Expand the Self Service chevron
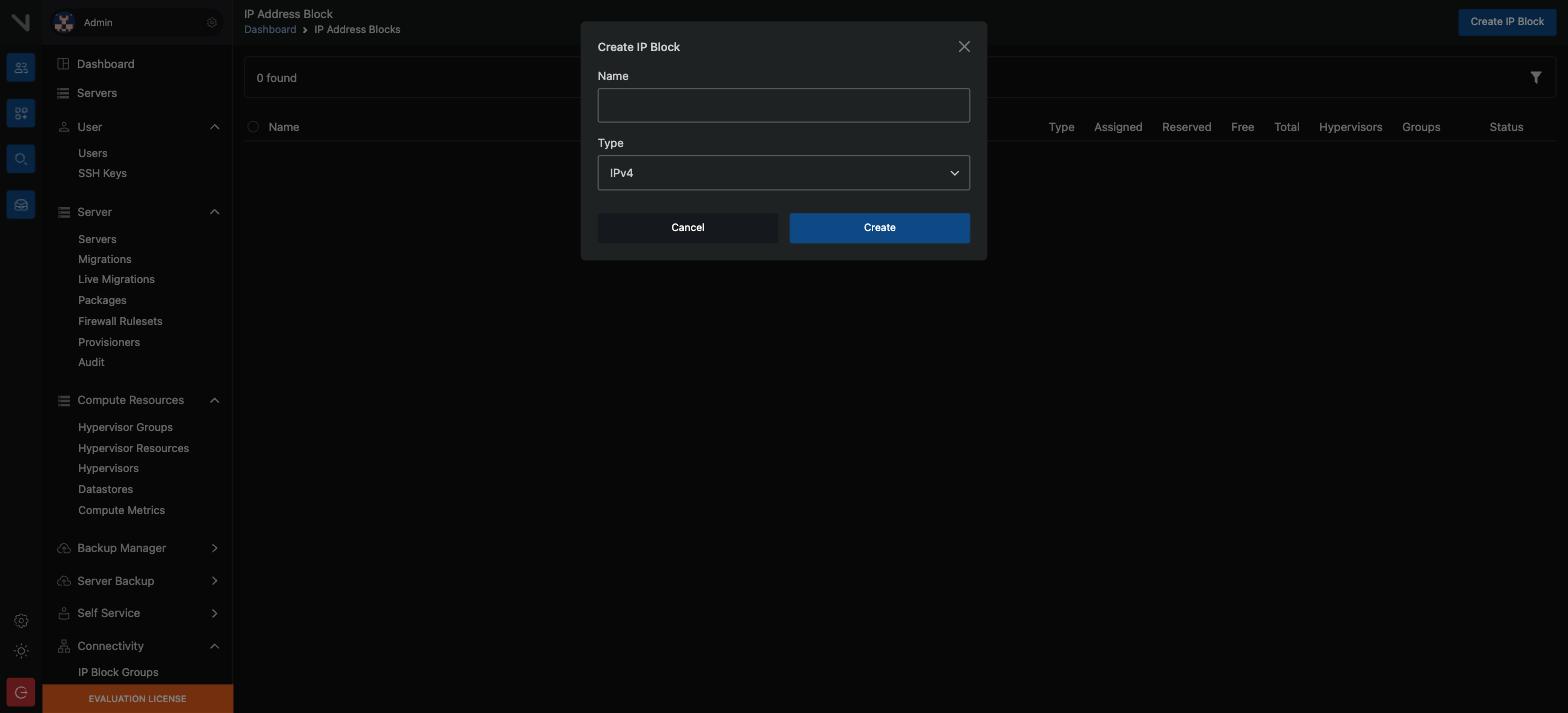 click(214, 613)
